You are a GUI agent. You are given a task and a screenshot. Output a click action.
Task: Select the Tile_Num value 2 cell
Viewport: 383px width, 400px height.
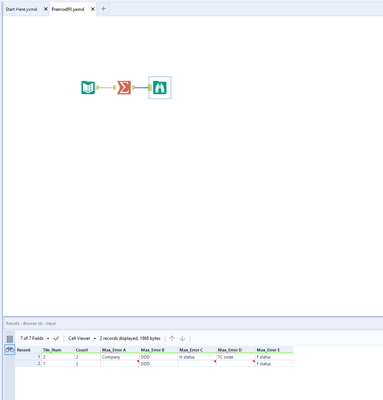pyautogui.click(x=58, y=357)
